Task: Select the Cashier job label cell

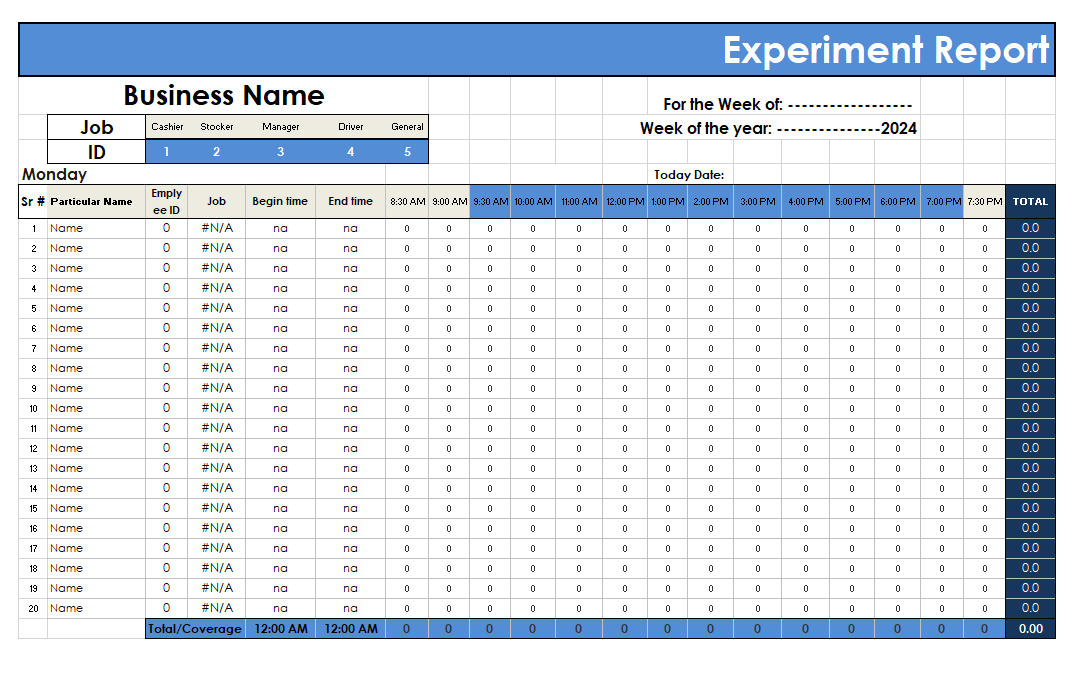Action: click(x=167, y=127)
